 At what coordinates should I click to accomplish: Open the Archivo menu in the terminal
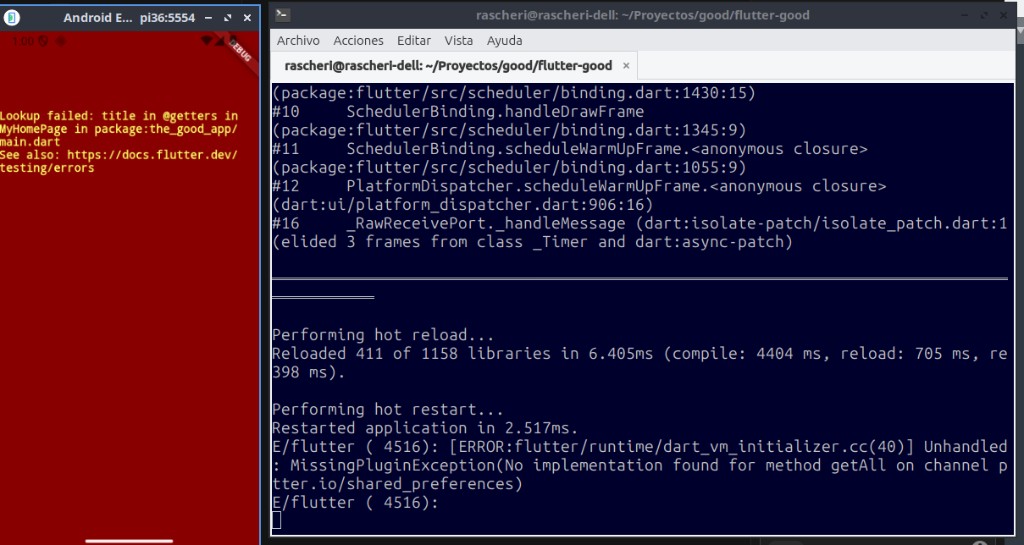[x=298, y=40]
